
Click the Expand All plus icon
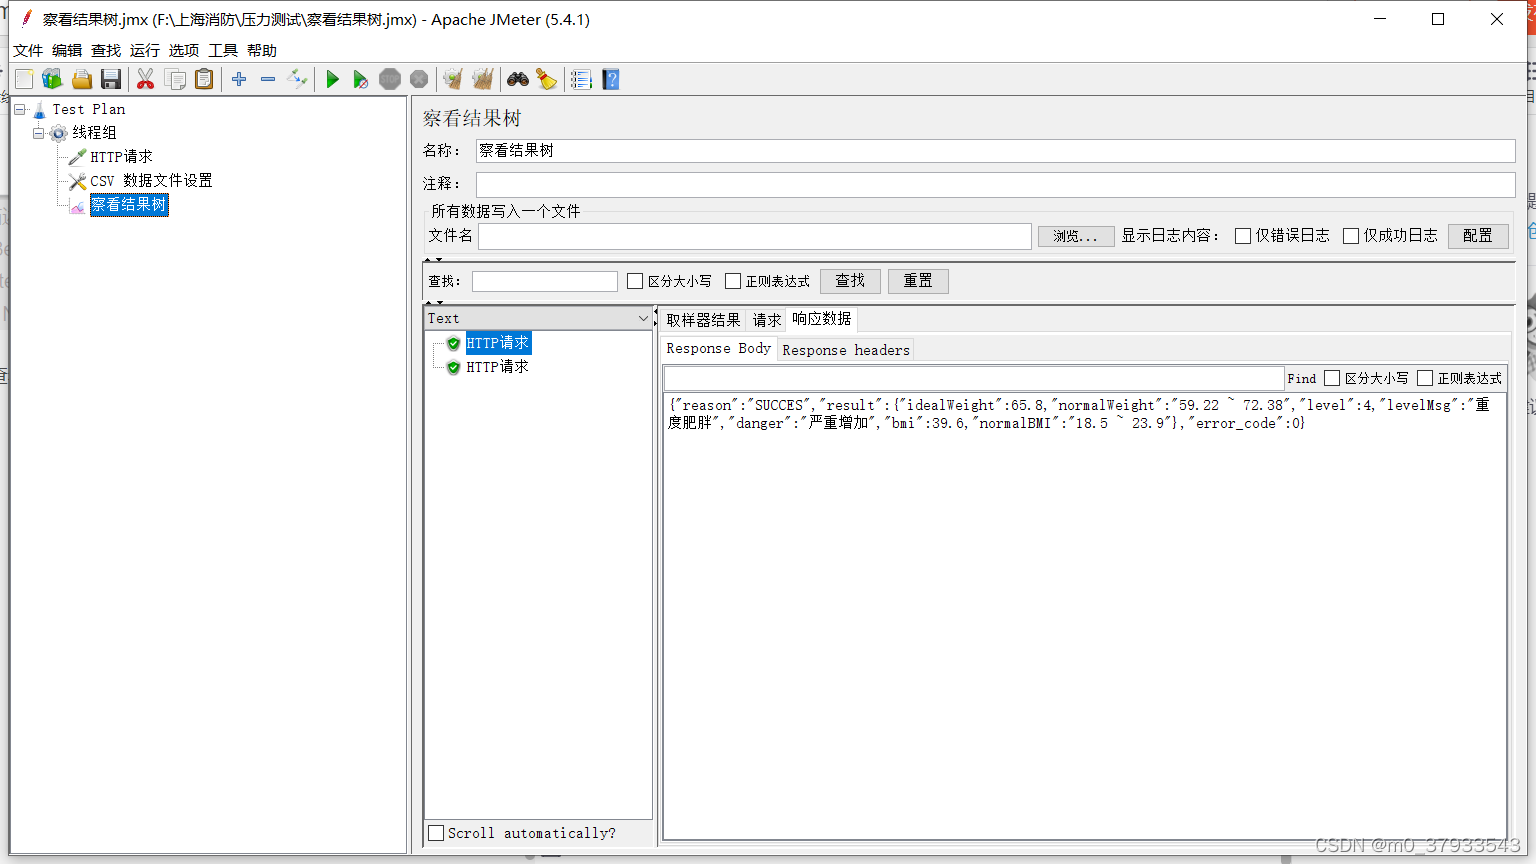(239, 79)
